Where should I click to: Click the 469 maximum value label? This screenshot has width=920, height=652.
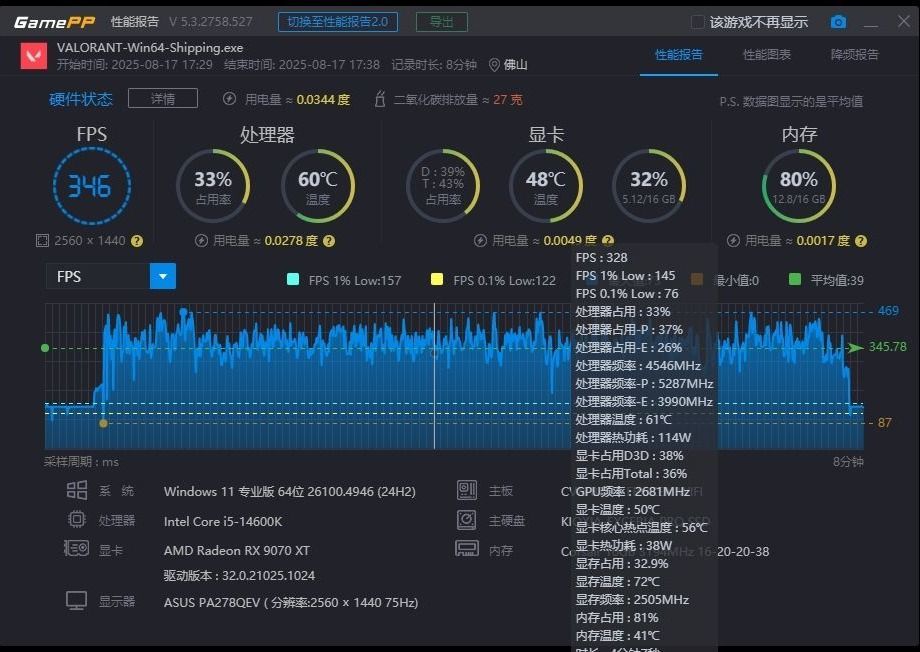pyautogui.click(x=888, y=310)
